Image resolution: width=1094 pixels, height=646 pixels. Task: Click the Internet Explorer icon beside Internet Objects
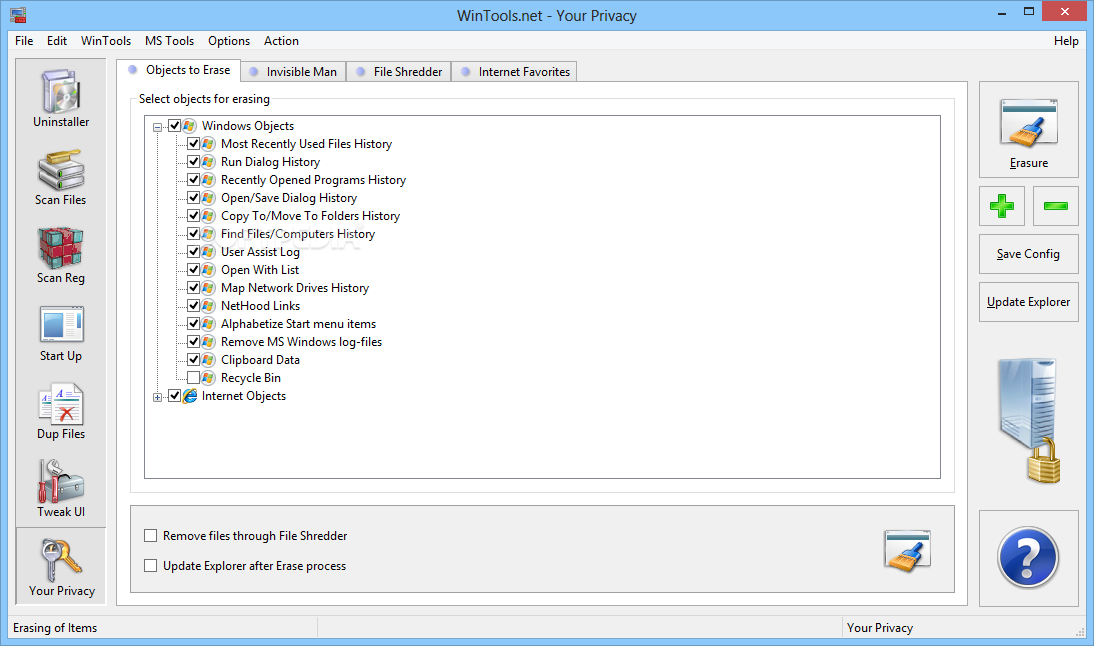tap(189, 396)
